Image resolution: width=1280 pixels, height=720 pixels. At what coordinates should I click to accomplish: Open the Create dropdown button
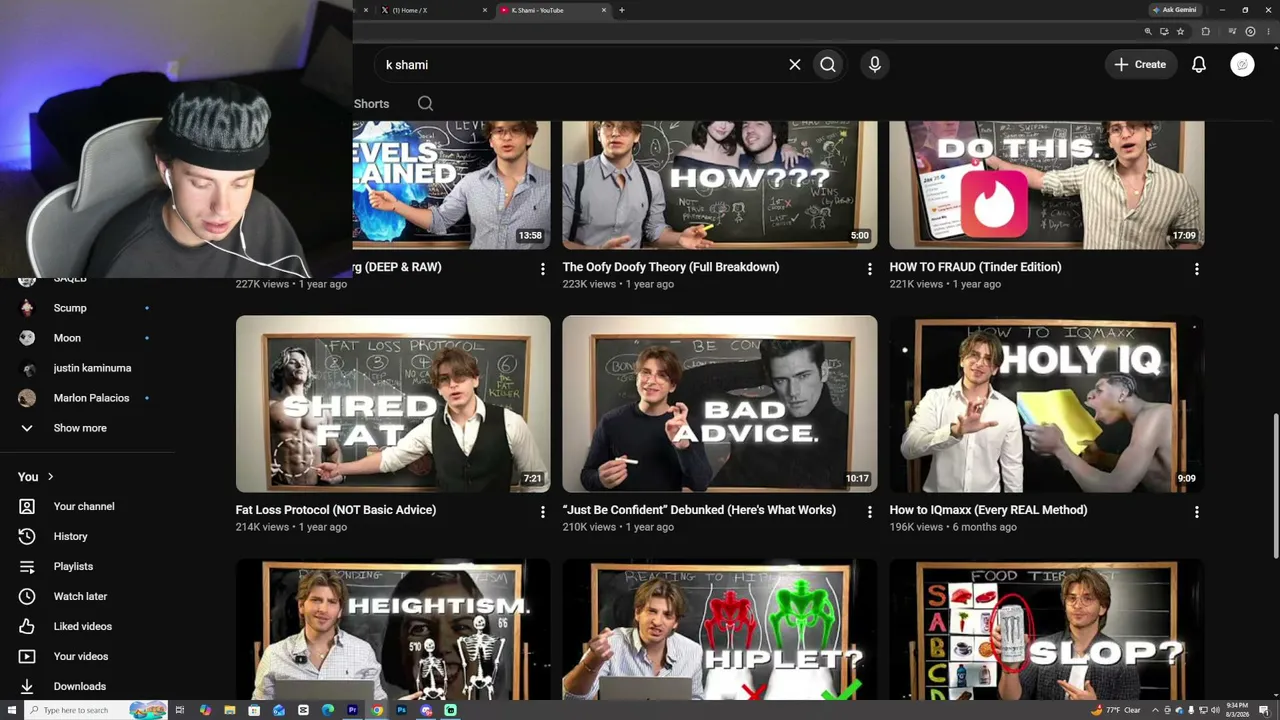(1140, 65)
